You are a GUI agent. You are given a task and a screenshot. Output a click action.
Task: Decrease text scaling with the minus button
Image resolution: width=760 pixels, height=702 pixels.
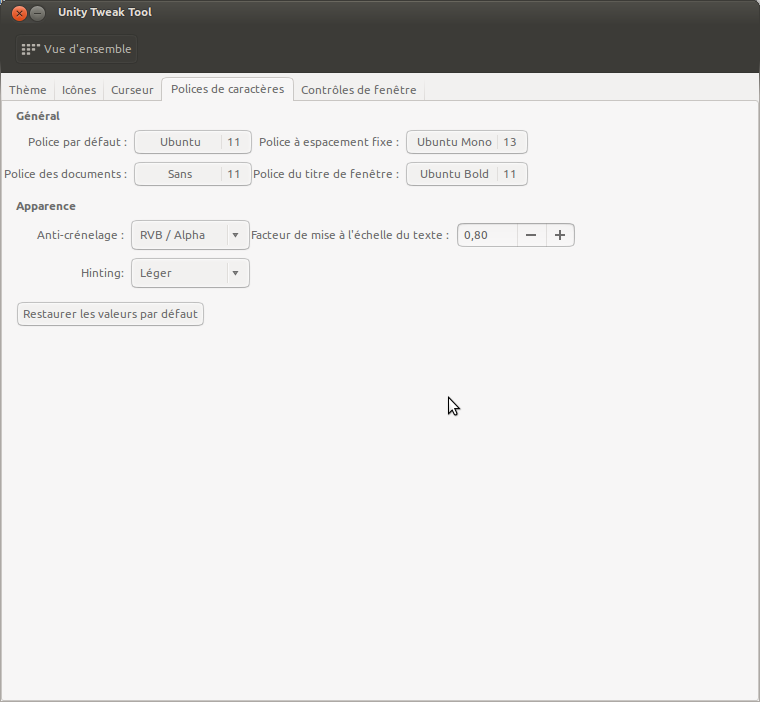tap(531, 235)
